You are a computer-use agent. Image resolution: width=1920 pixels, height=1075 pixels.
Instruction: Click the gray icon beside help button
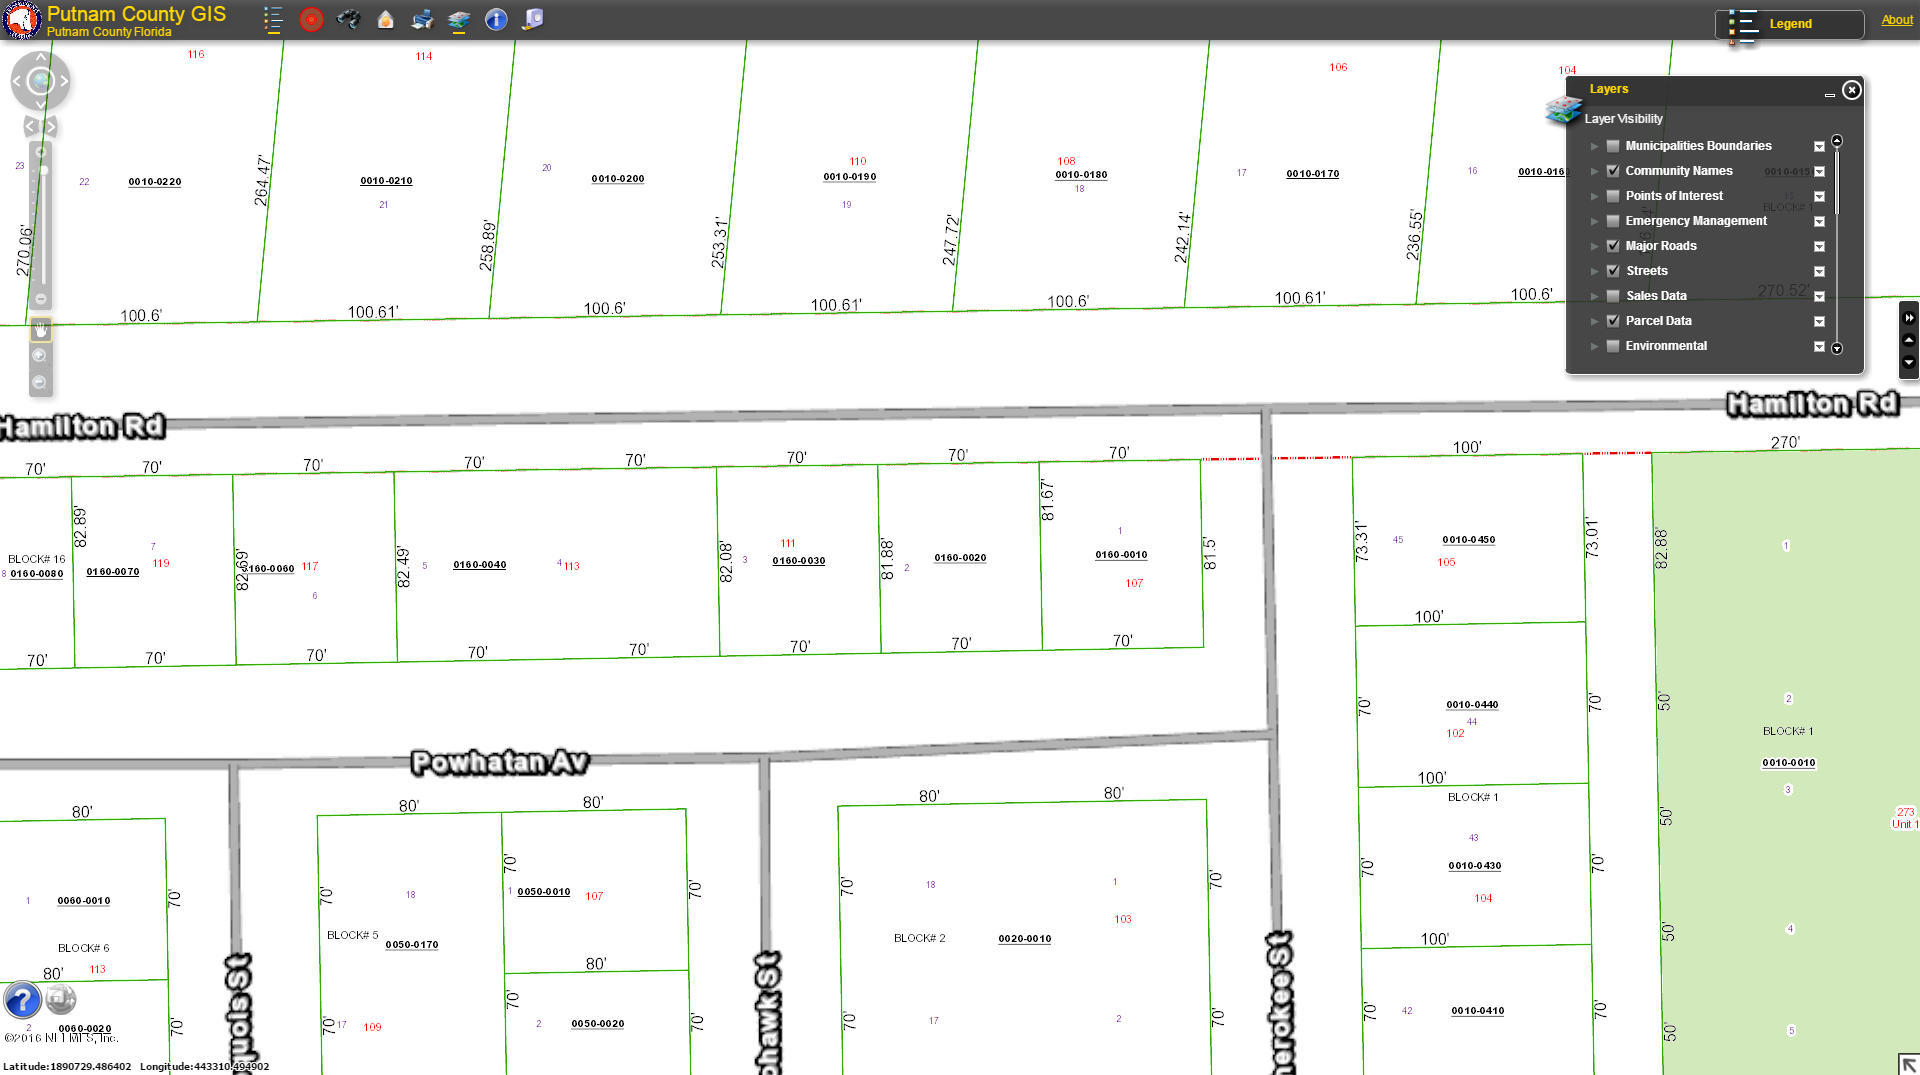coord(61,998)
